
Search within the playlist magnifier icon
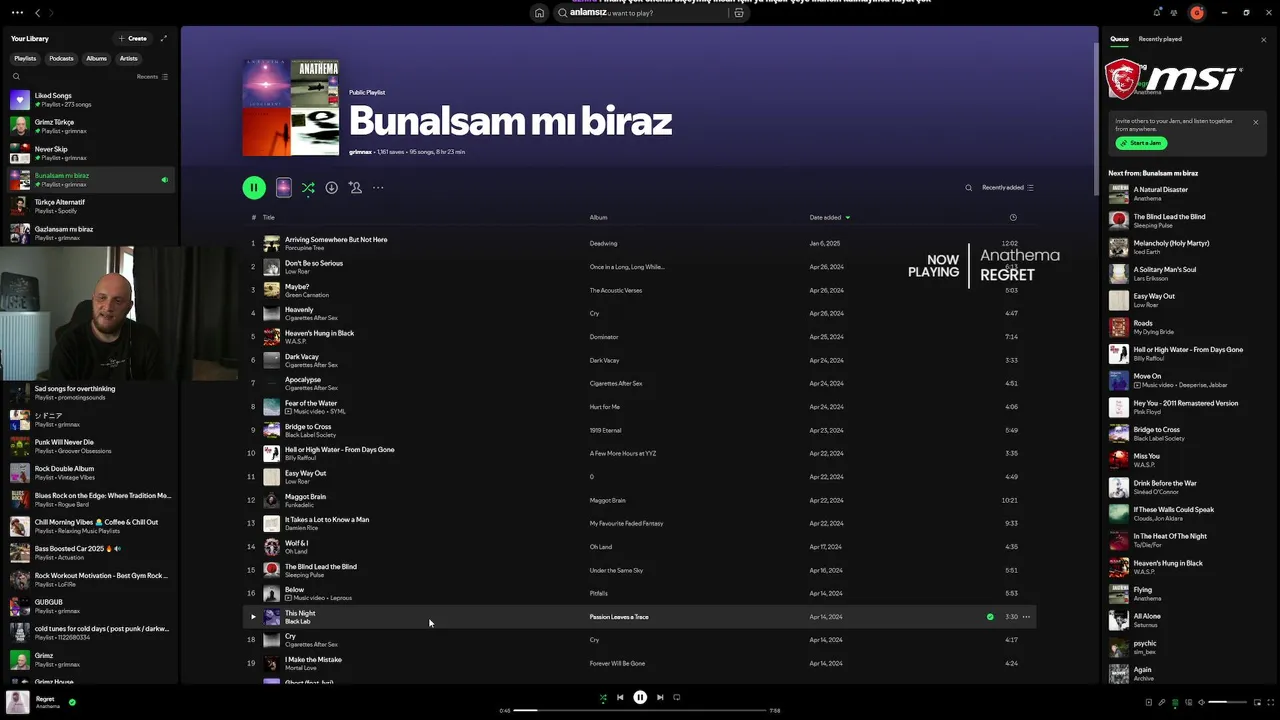(968, 188)
